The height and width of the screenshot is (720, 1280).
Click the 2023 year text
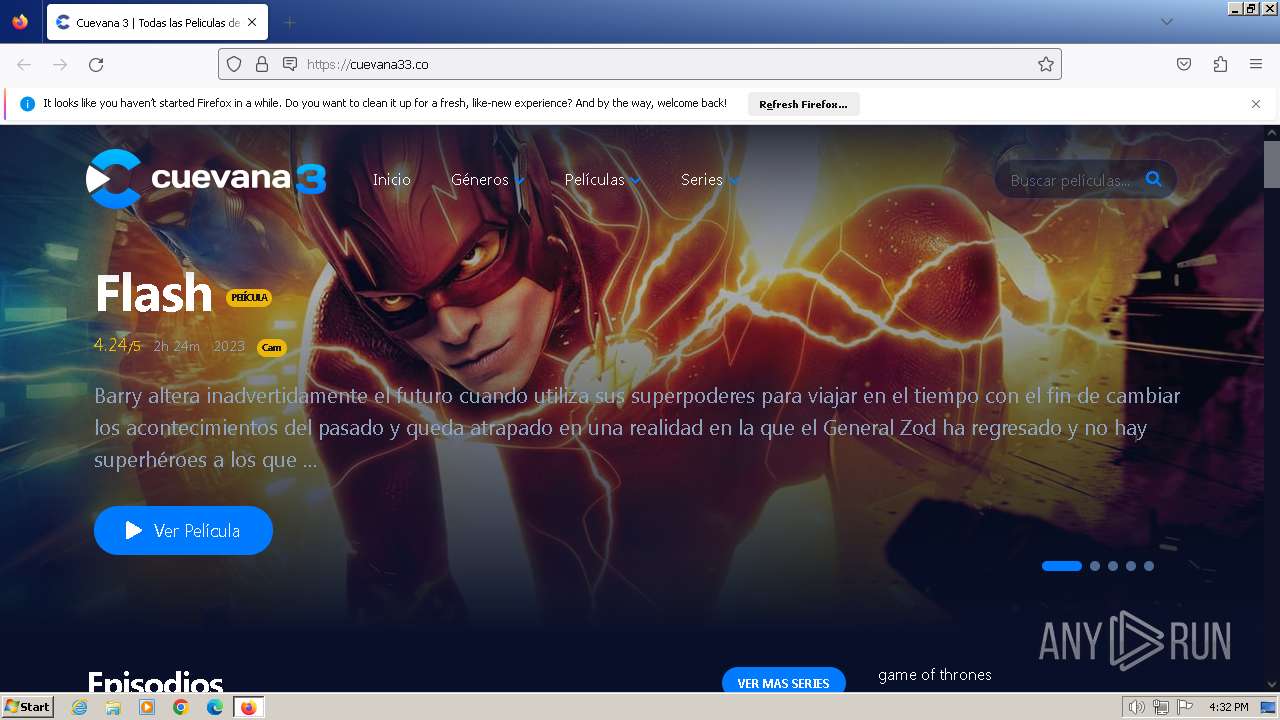pos(229,347)
